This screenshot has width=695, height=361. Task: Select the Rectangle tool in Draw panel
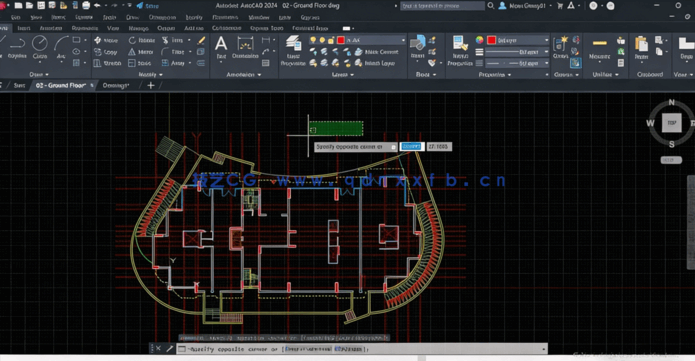click(76, 40)
